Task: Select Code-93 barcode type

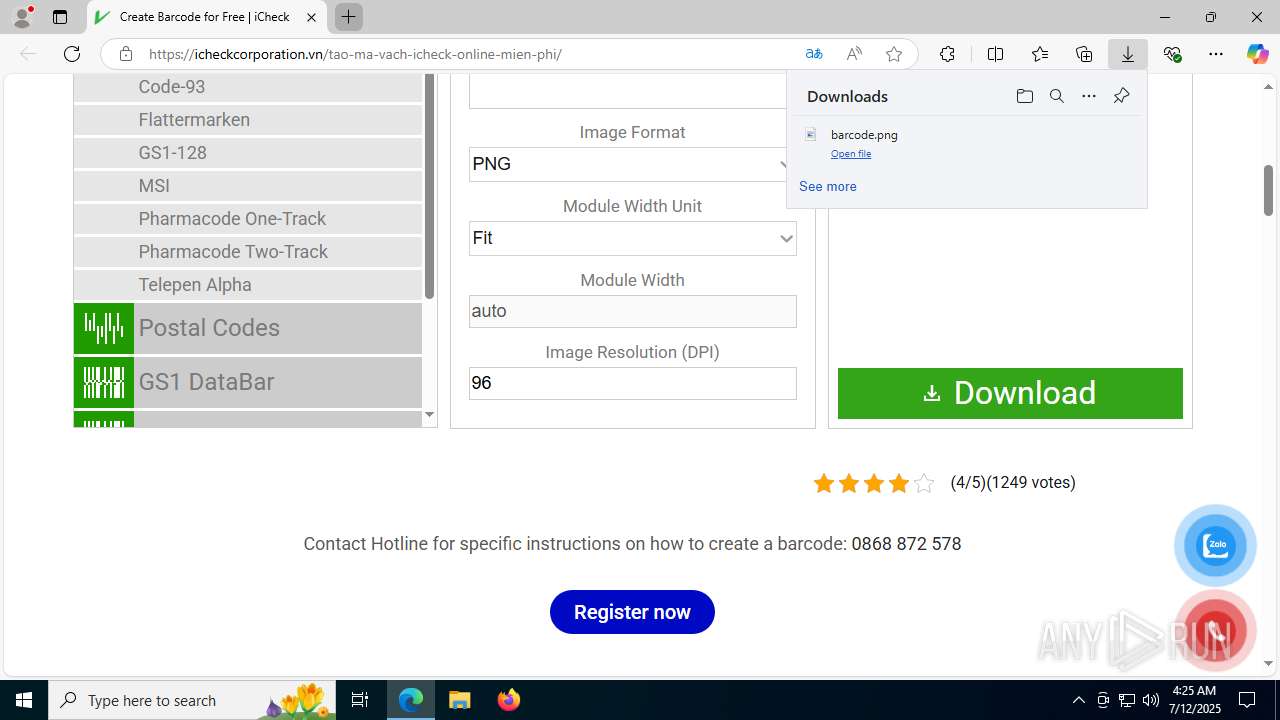Action: tap(248, 87)
